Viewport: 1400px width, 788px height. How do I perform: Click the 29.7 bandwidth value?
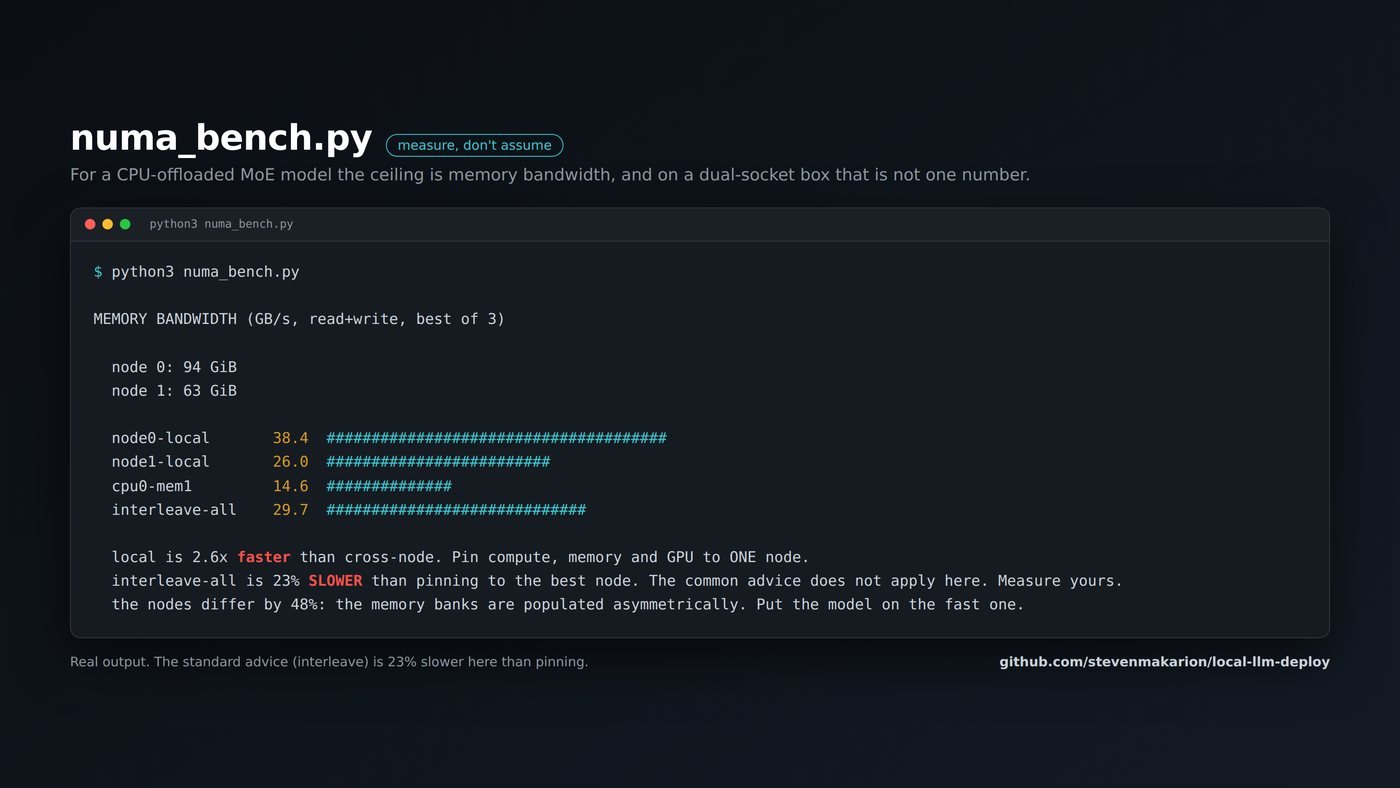(291, 510)
